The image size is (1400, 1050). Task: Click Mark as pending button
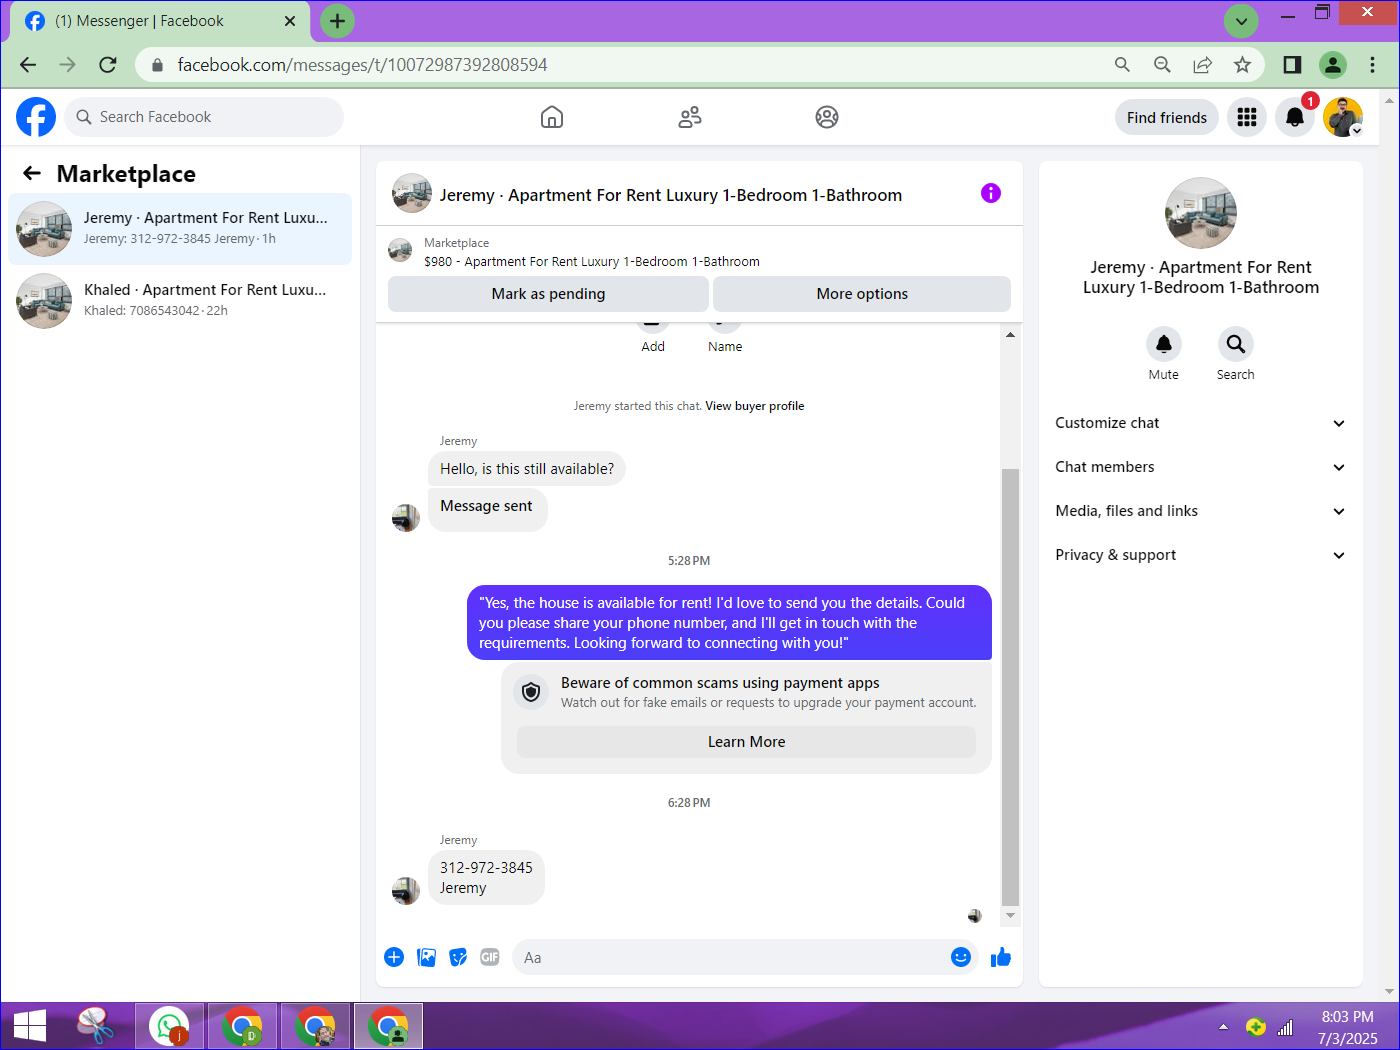(548, 294)
